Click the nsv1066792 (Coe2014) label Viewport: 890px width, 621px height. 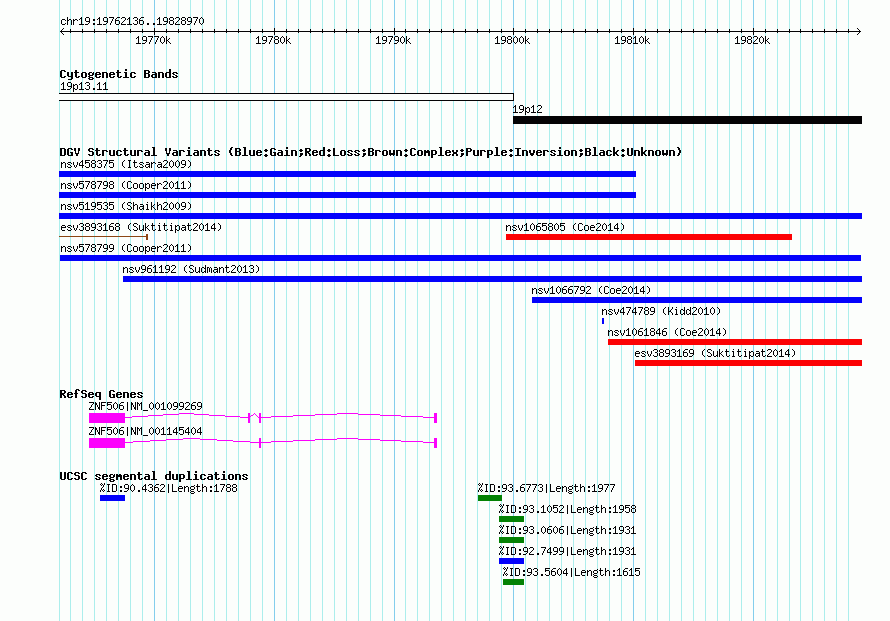coord(591,290)
